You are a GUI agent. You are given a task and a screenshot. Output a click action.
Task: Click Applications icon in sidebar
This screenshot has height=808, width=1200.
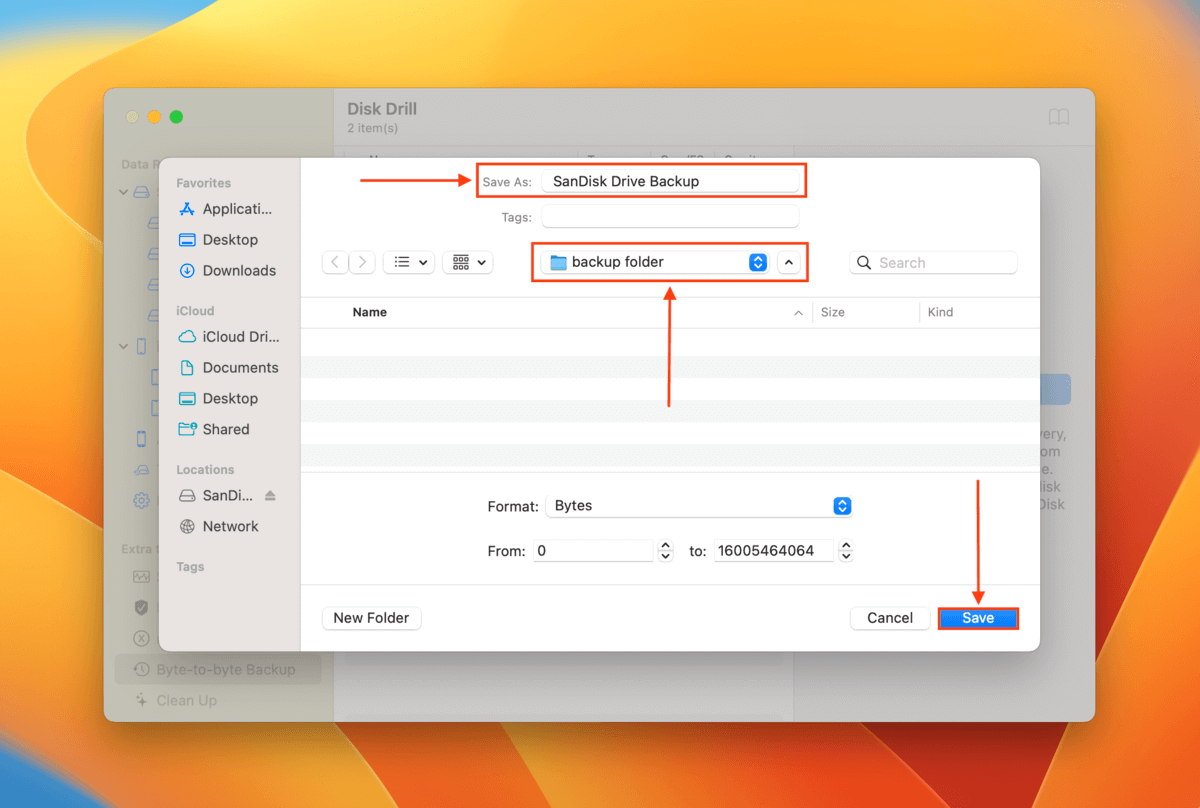[187, 209]
